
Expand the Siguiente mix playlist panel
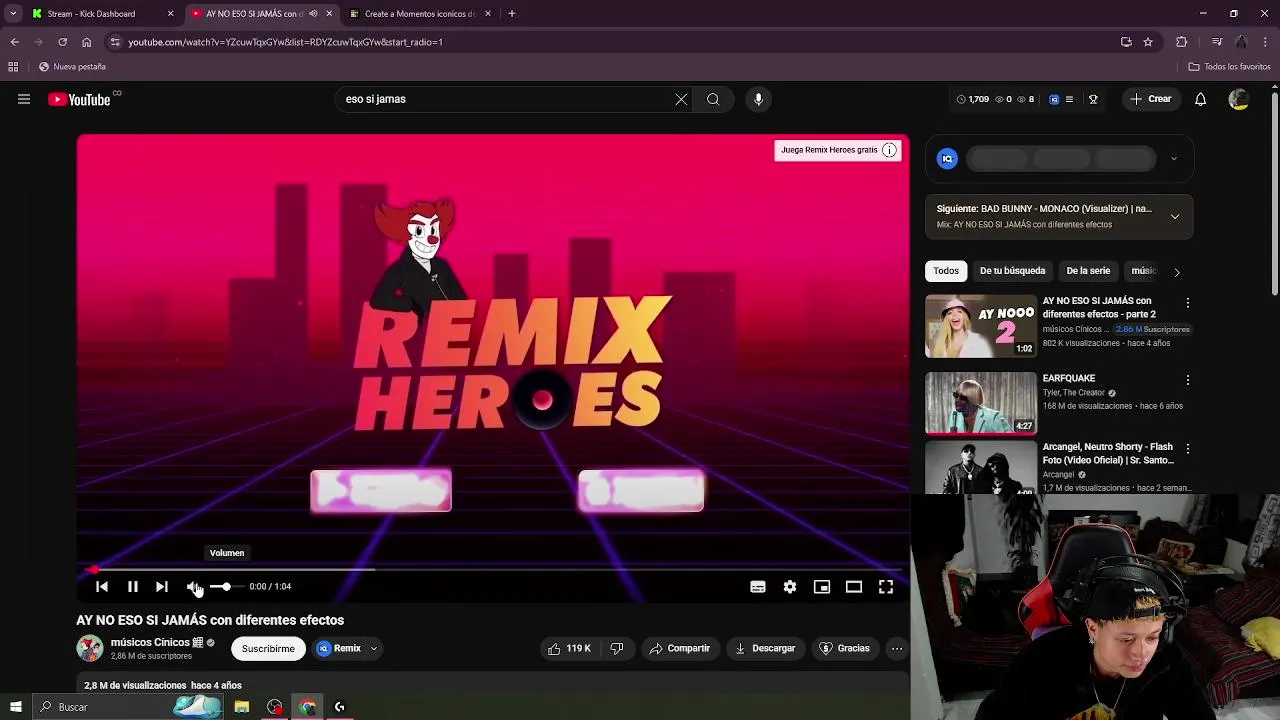coord(1175,216)
